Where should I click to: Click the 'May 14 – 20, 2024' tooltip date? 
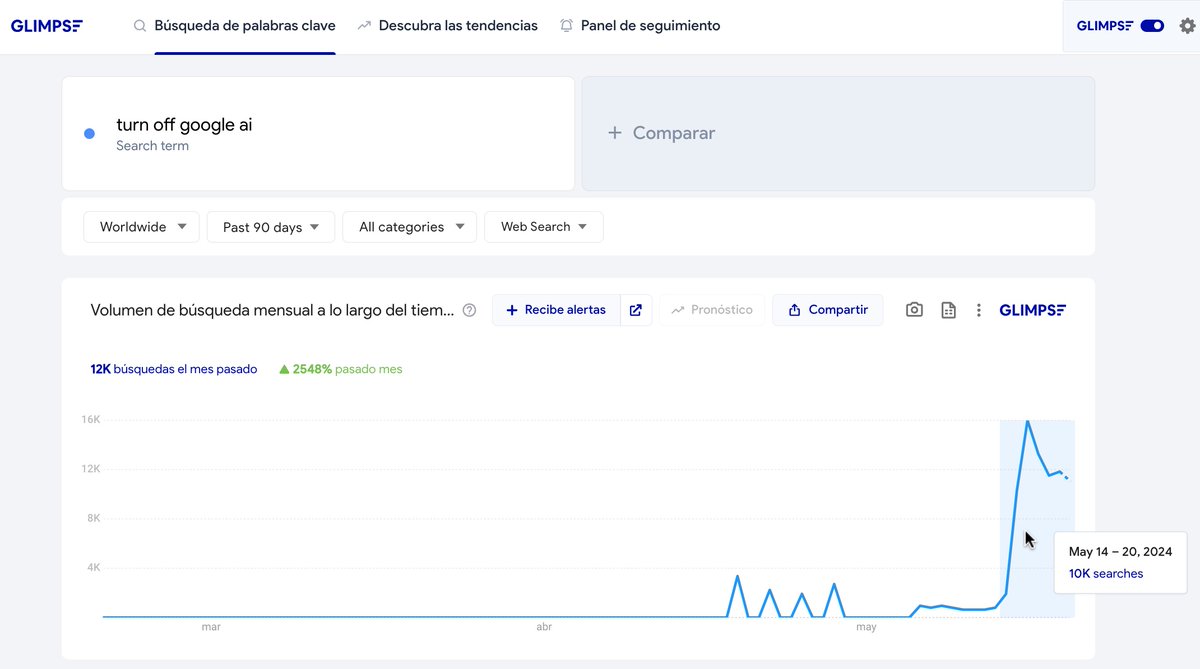point(1120,551)
